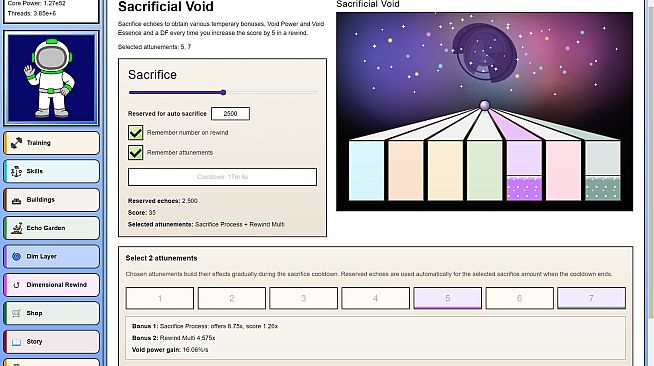Click the light blue void column
Viewport: 654px width, 366px height.
(x=366, y=170)
